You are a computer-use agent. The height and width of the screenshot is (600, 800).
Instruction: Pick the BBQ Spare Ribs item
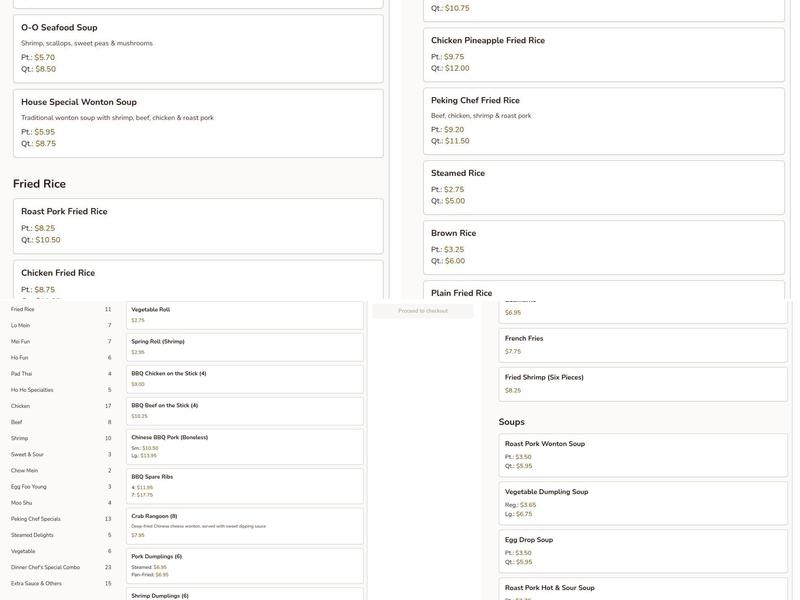click(x=245, y=485)
